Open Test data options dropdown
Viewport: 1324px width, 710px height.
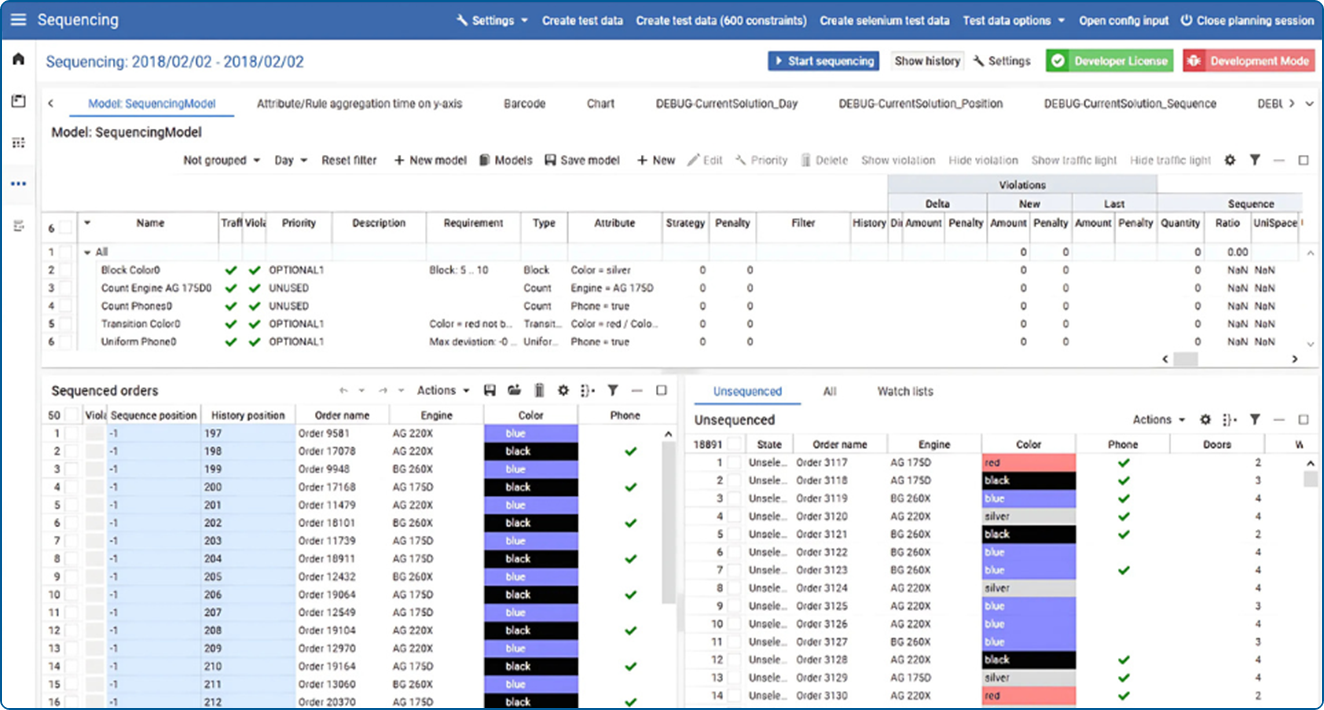1013,20
